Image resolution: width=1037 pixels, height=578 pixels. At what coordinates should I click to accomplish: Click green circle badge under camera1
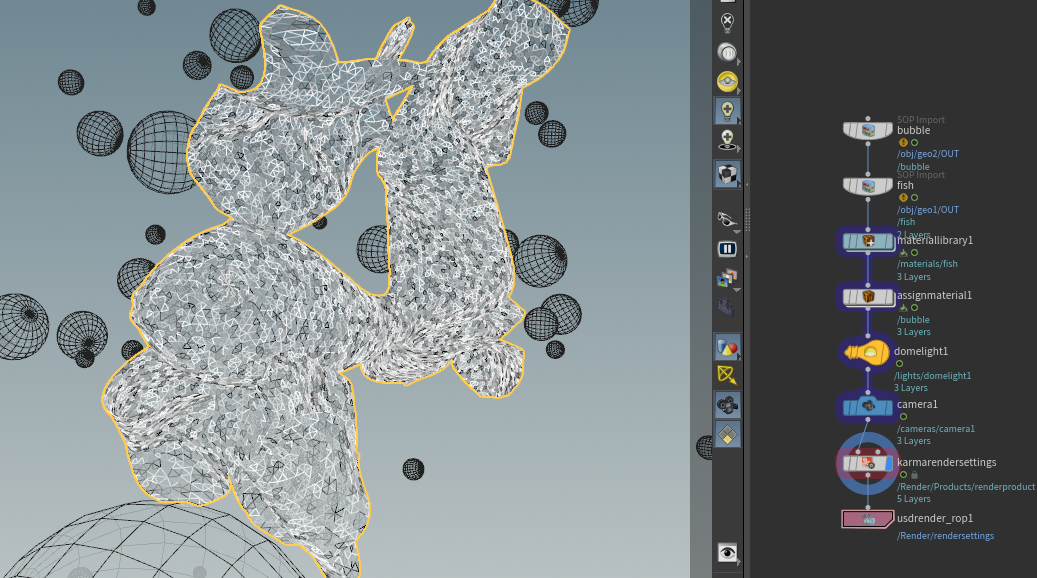click(x=903, y=417)
